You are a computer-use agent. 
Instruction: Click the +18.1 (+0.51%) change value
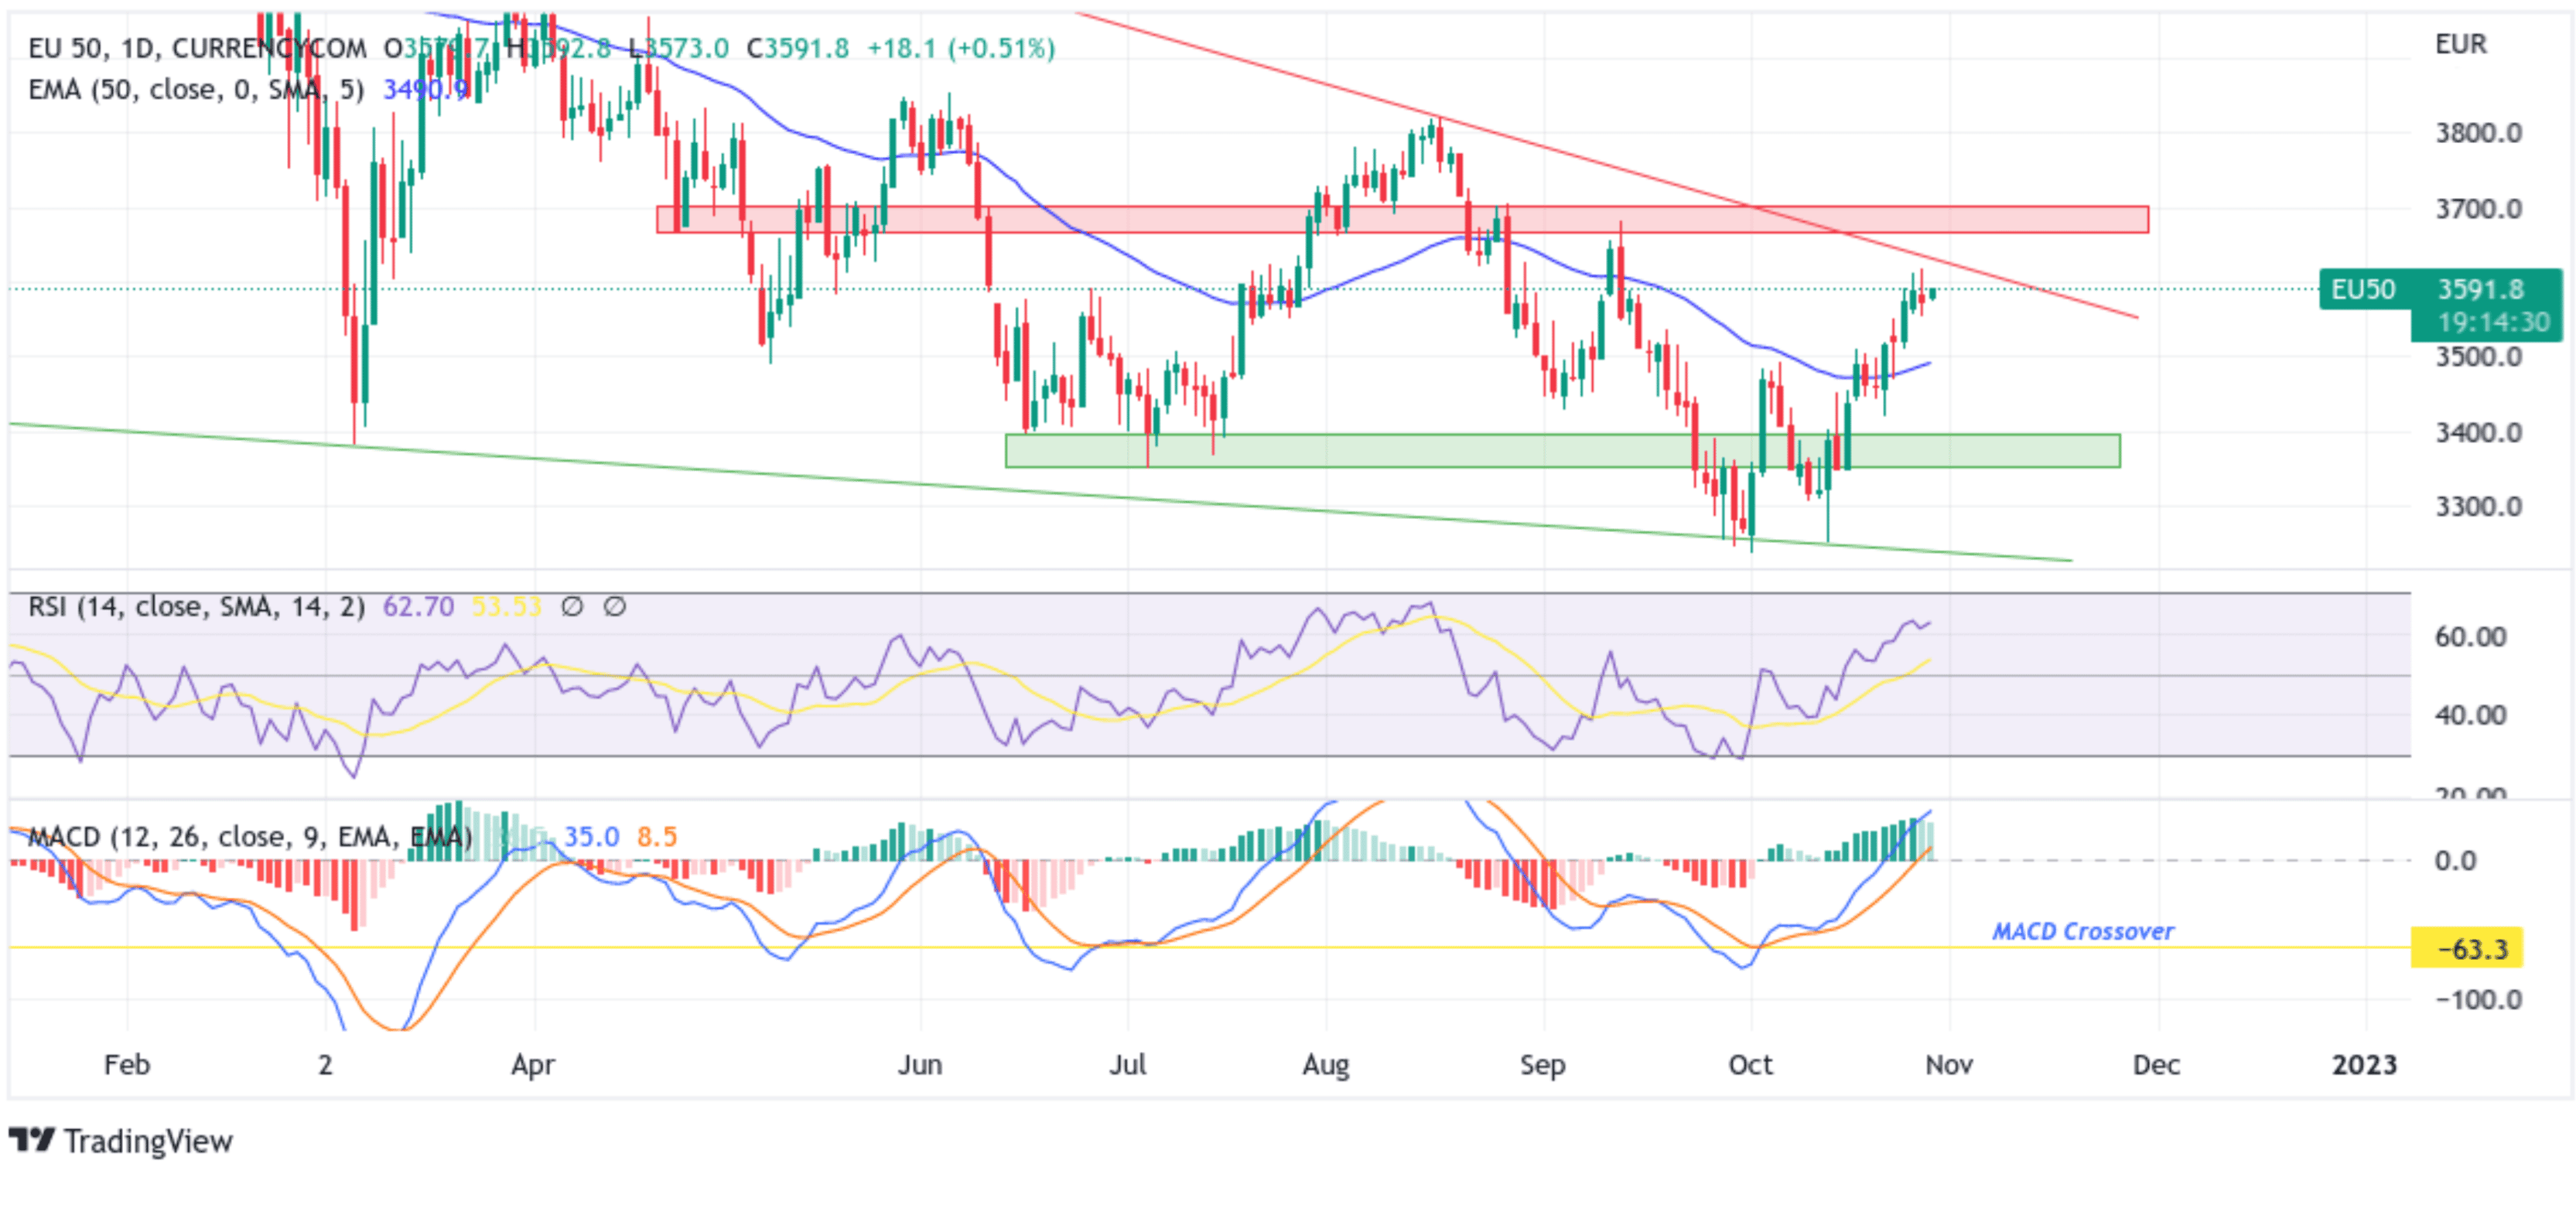point(961,48)
